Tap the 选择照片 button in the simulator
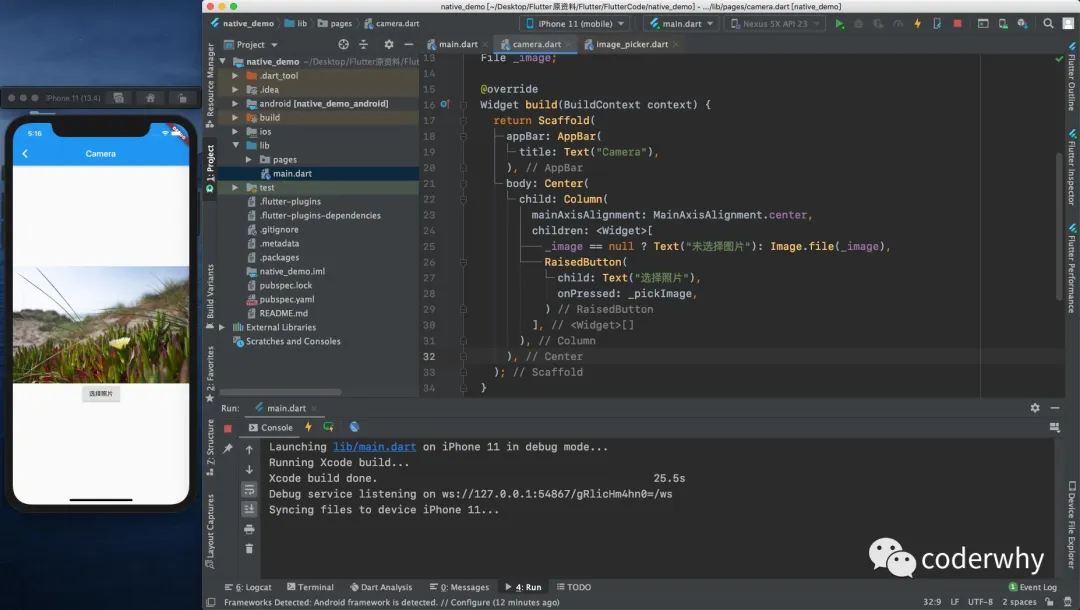 101,393
